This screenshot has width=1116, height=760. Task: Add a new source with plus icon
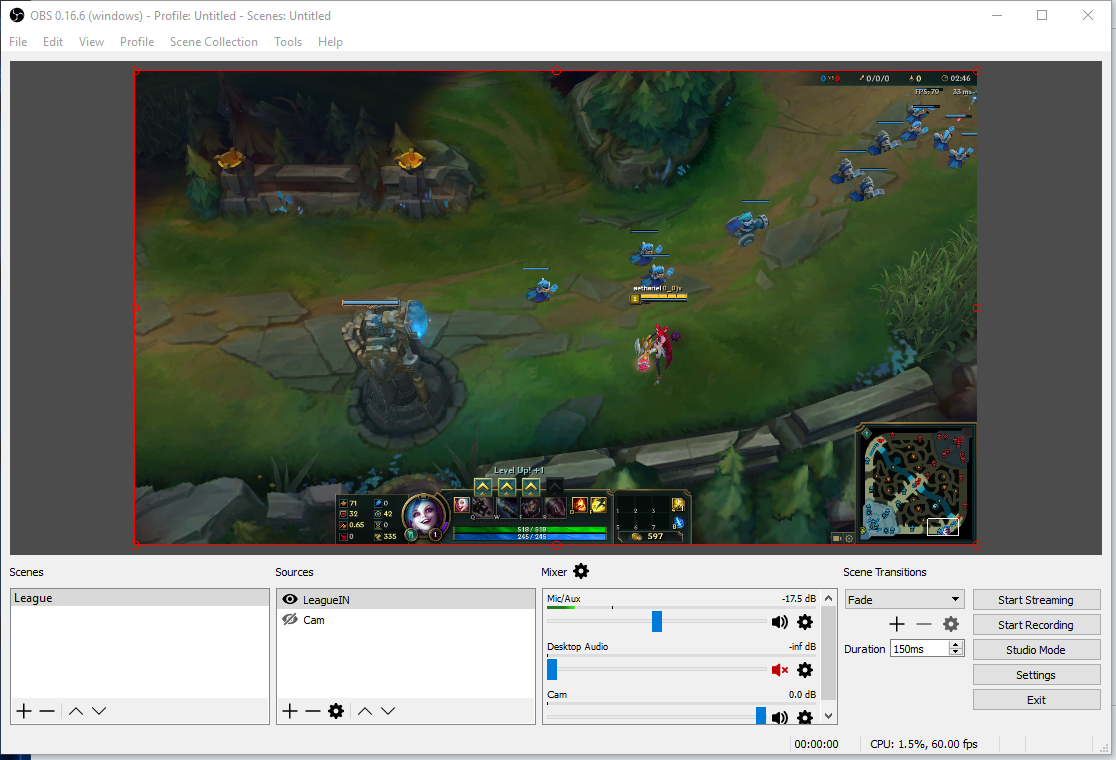290,711
